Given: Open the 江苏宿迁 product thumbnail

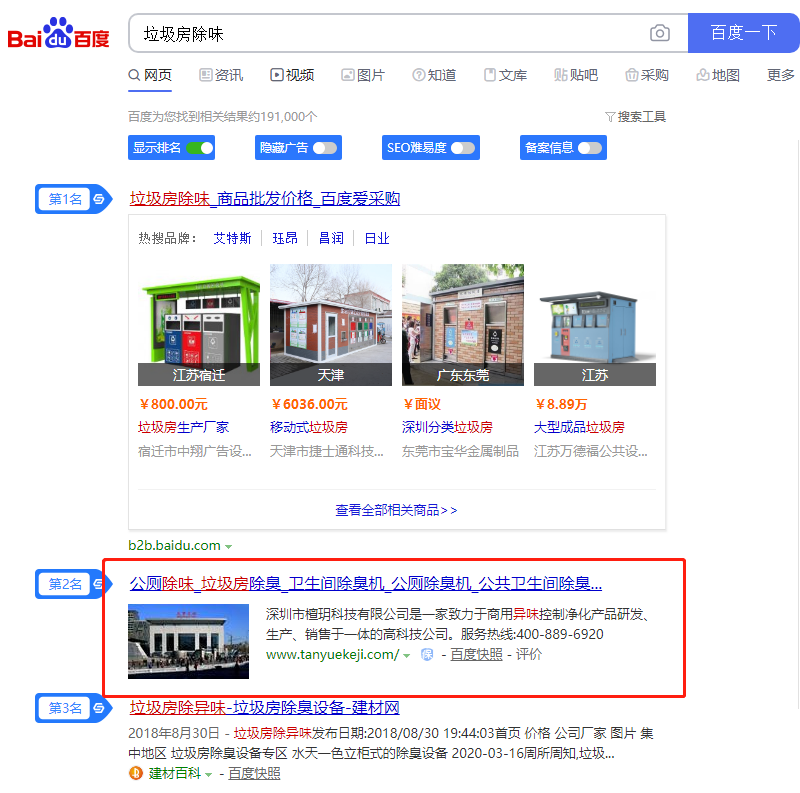Looking at the screenshot, I should (x=199, y=325).
